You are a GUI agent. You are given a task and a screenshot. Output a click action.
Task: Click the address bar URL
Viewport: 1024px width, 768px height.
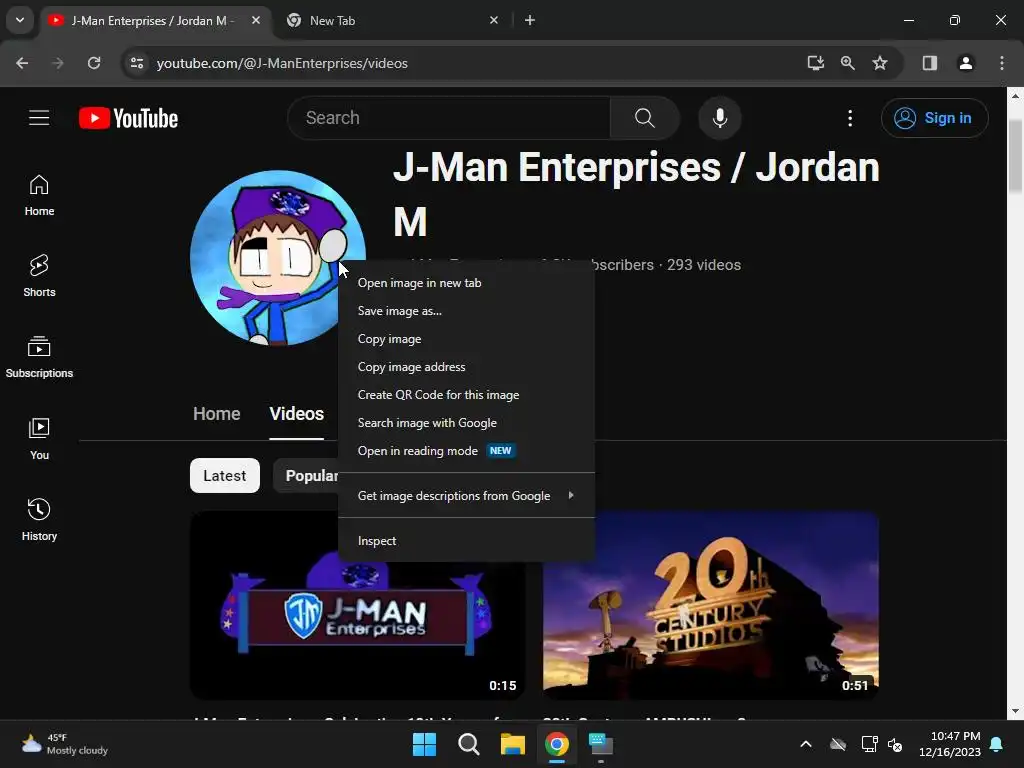pyautogui.click(x=282, y=63)
